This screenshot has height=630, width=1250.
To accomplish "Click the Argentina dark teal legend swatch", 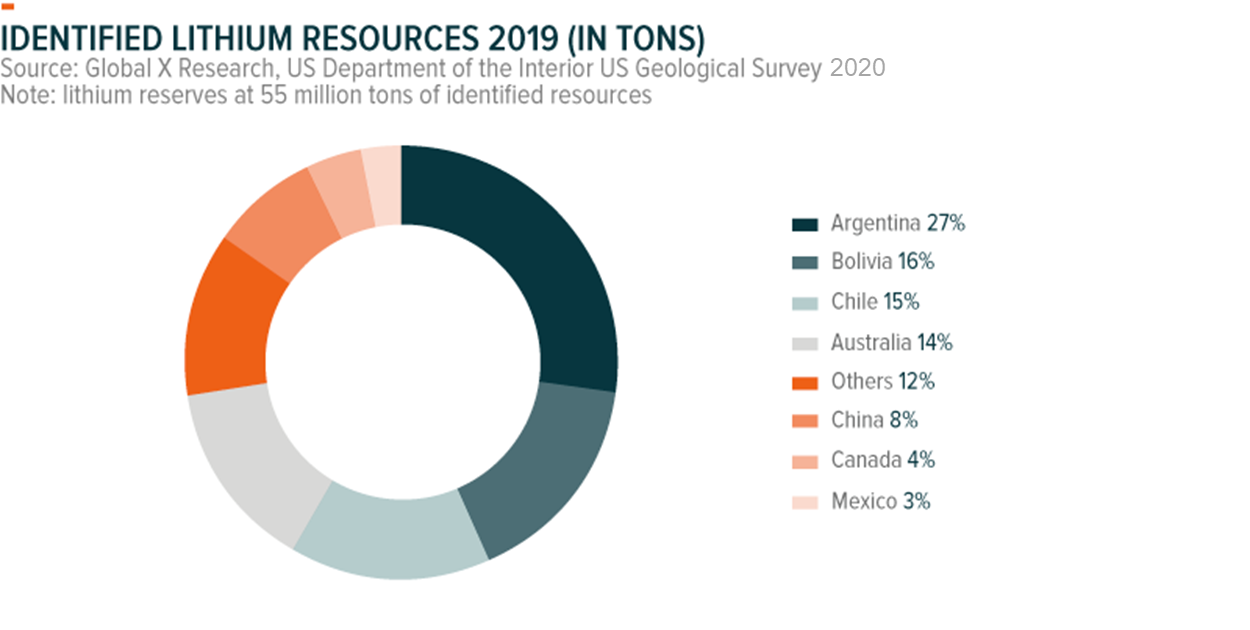I will coord(805,224).
